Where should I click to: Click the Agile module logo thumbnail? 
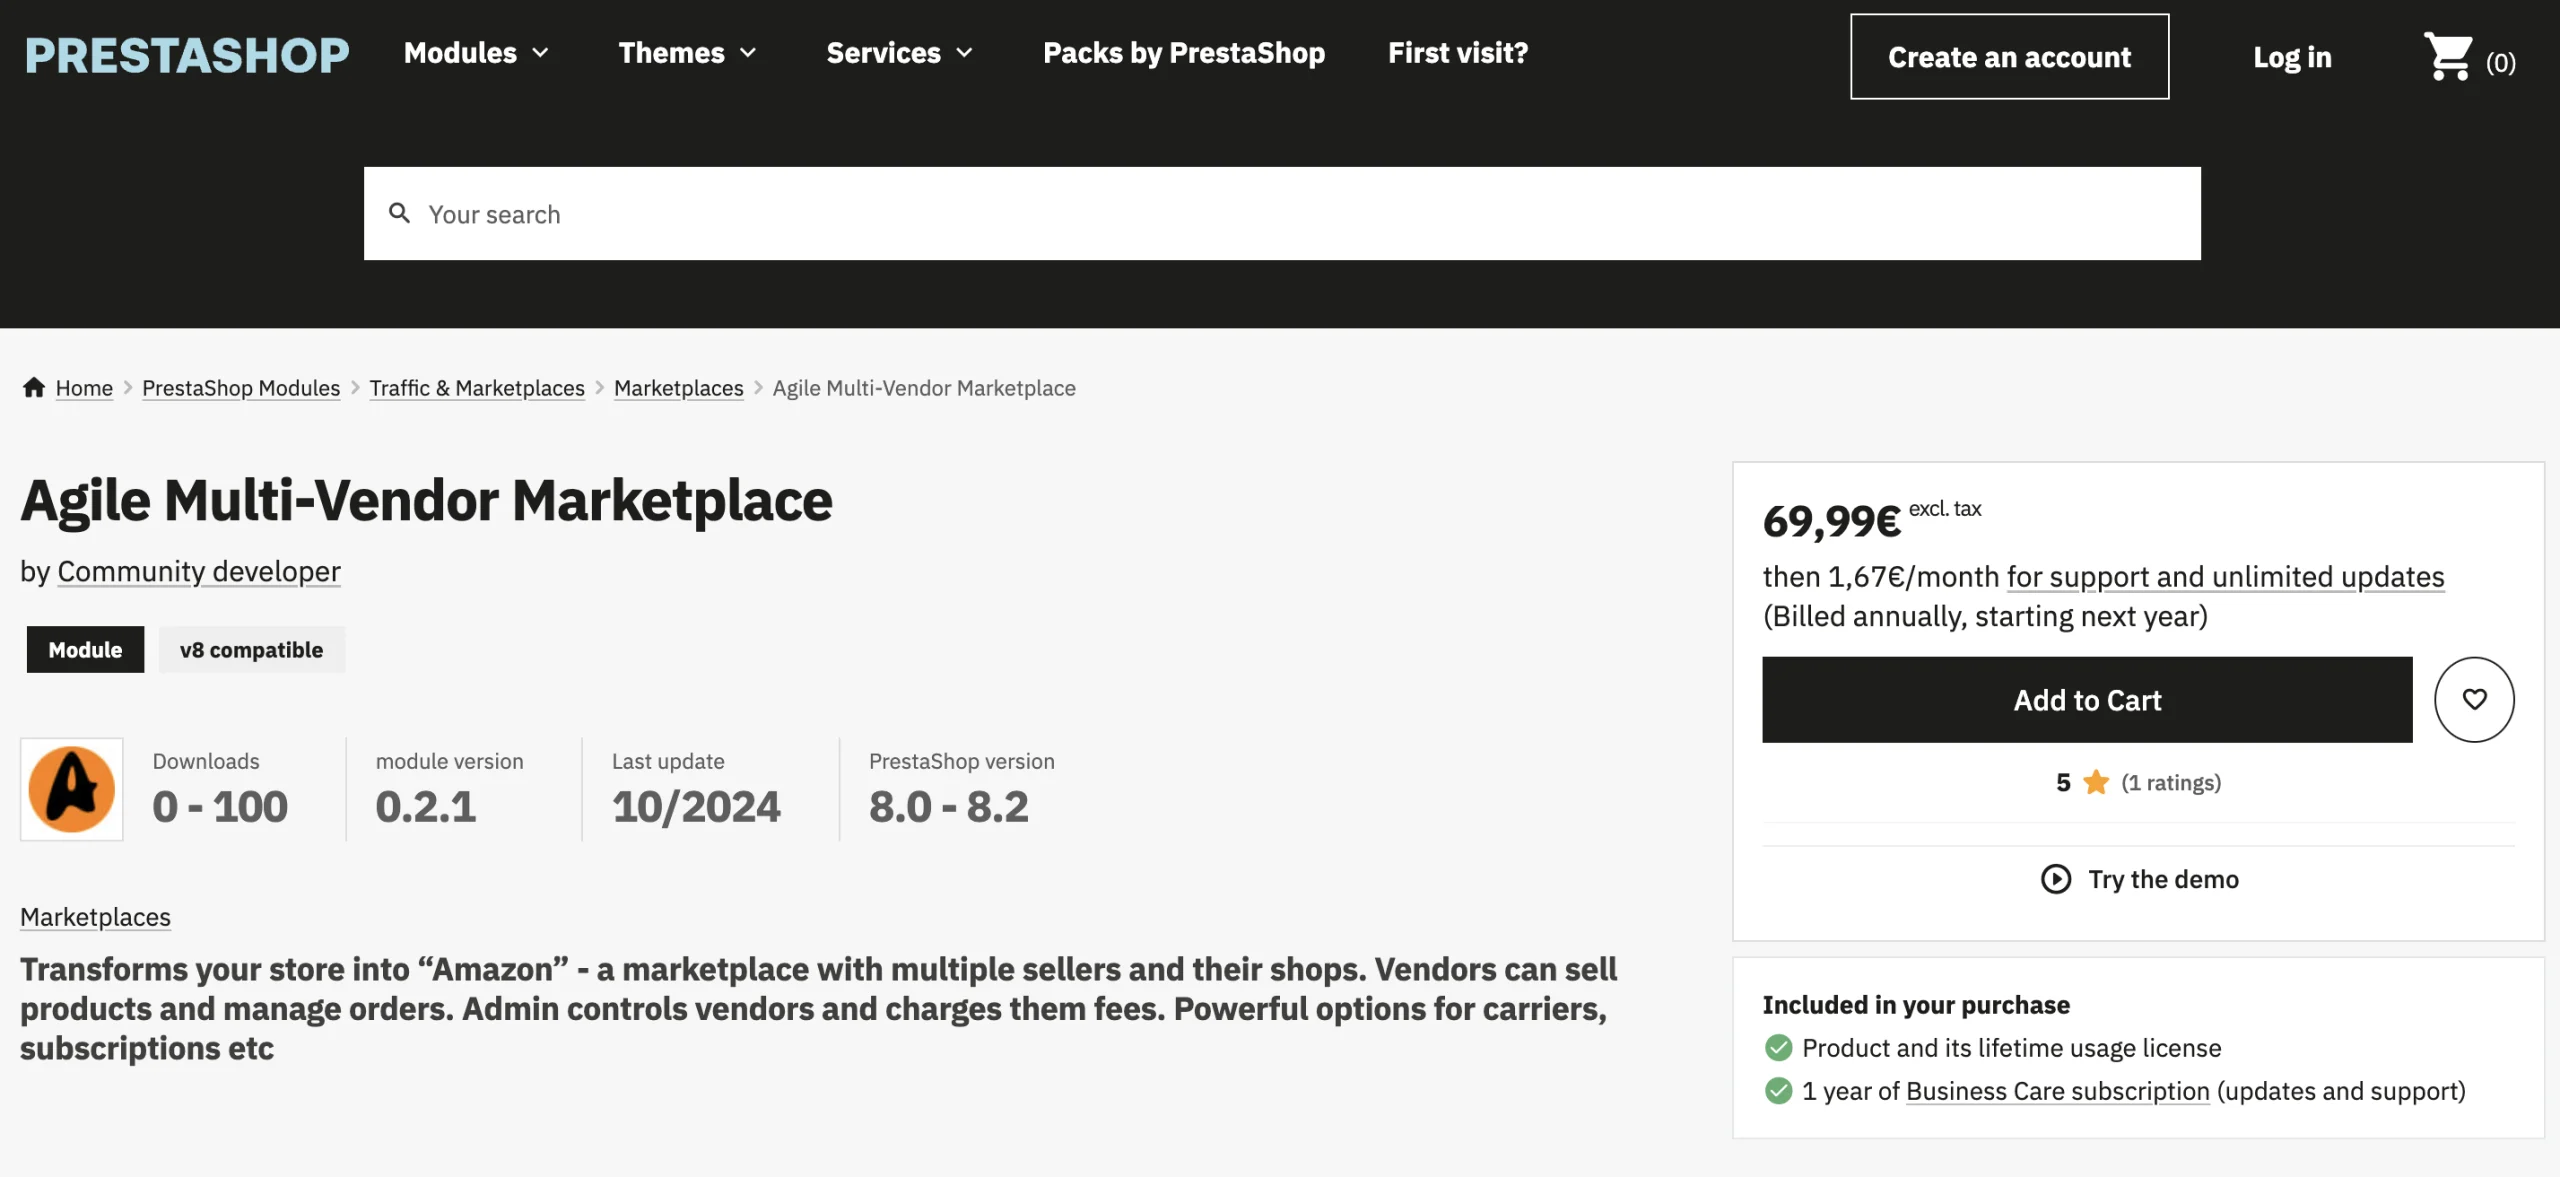pyautogui.click(x=71, y=789)
